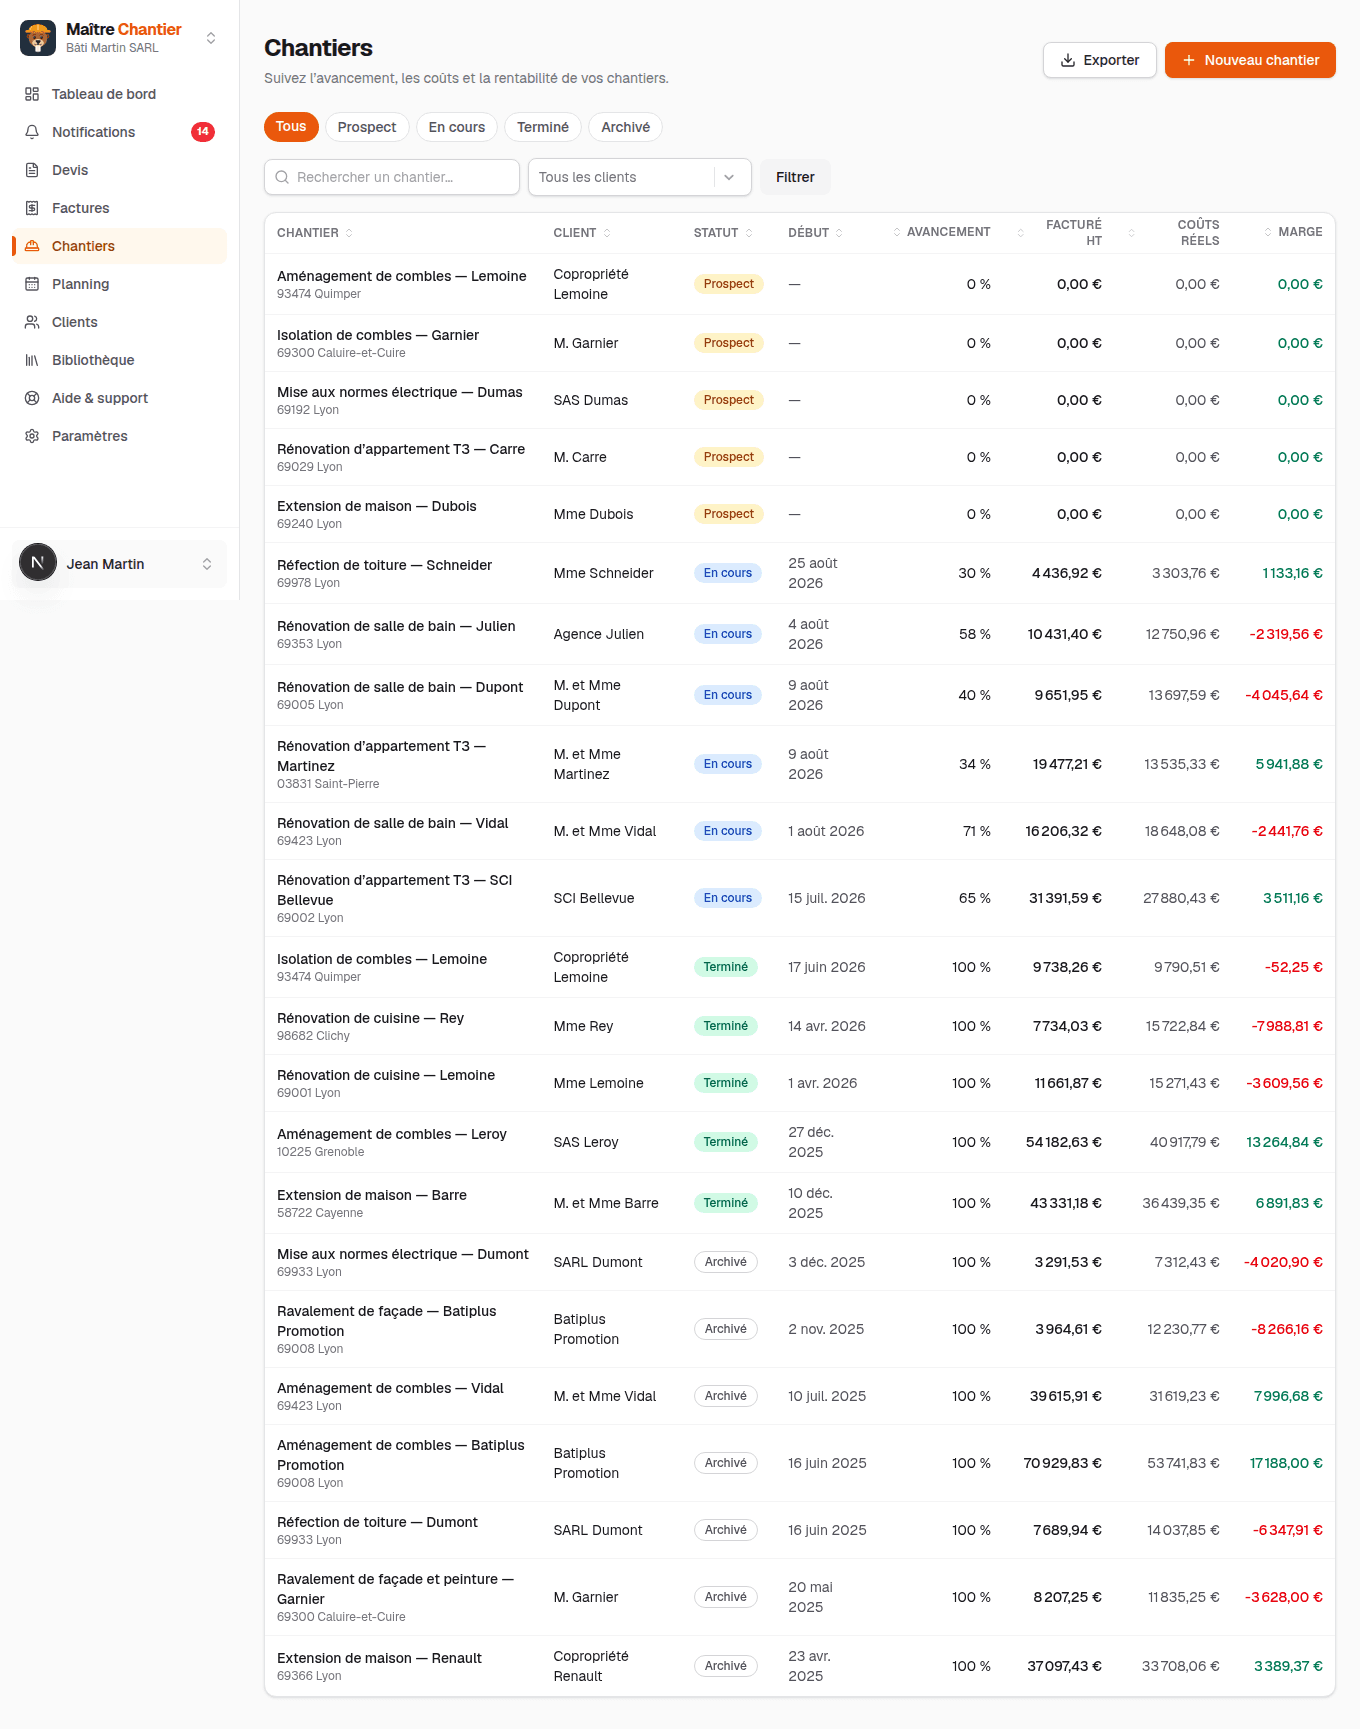Click the Exporter button

pyautogui.click(x=1099, y=60)
